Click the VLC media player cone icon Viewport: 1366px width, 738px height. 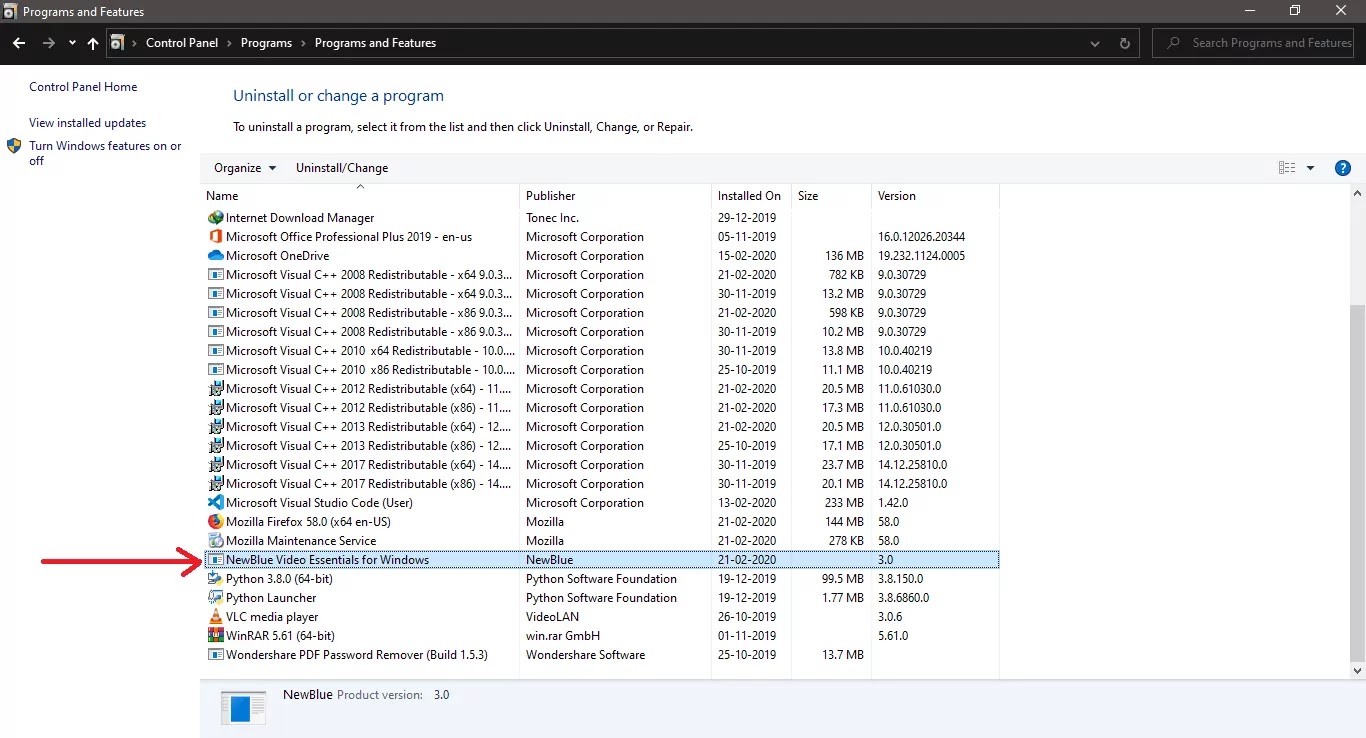pos(215,617)
